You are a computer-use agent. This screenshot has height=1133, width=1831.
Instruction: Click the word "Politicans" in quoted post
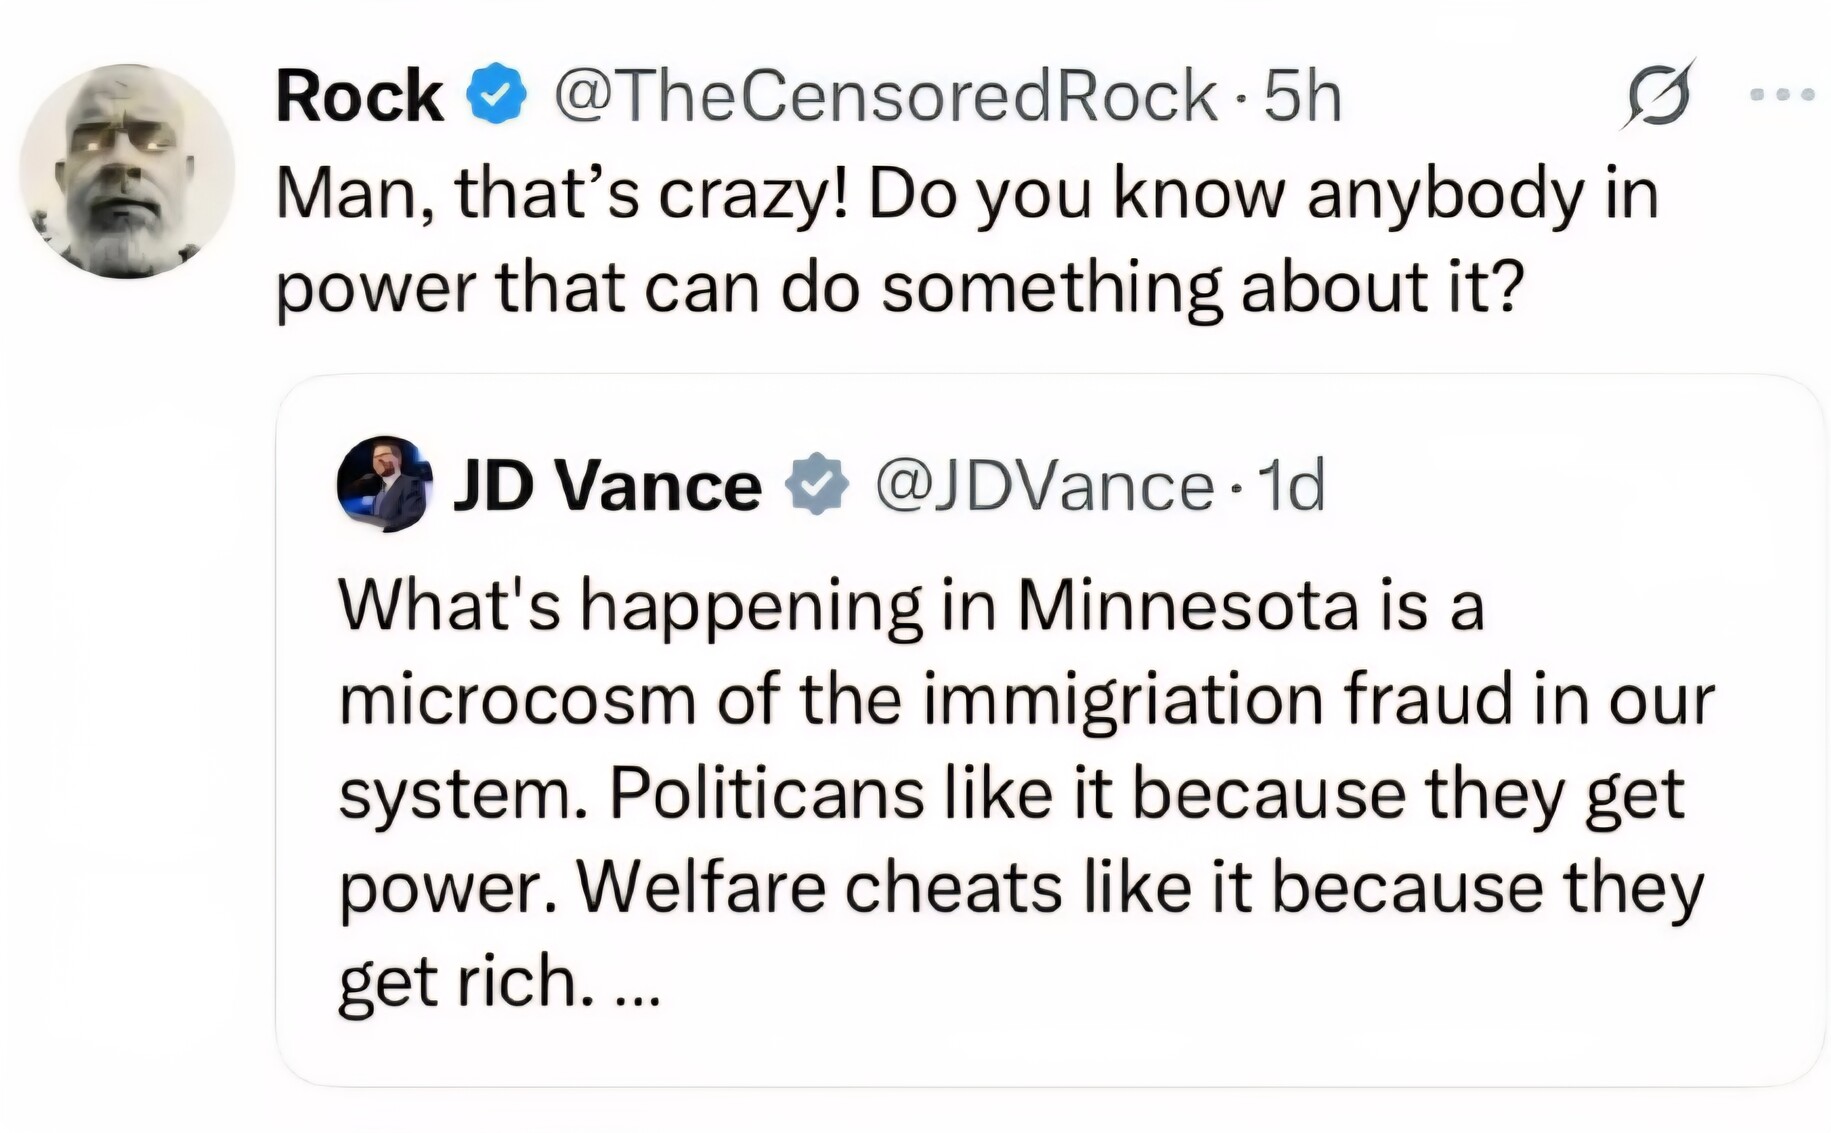(x=767, y=794)
